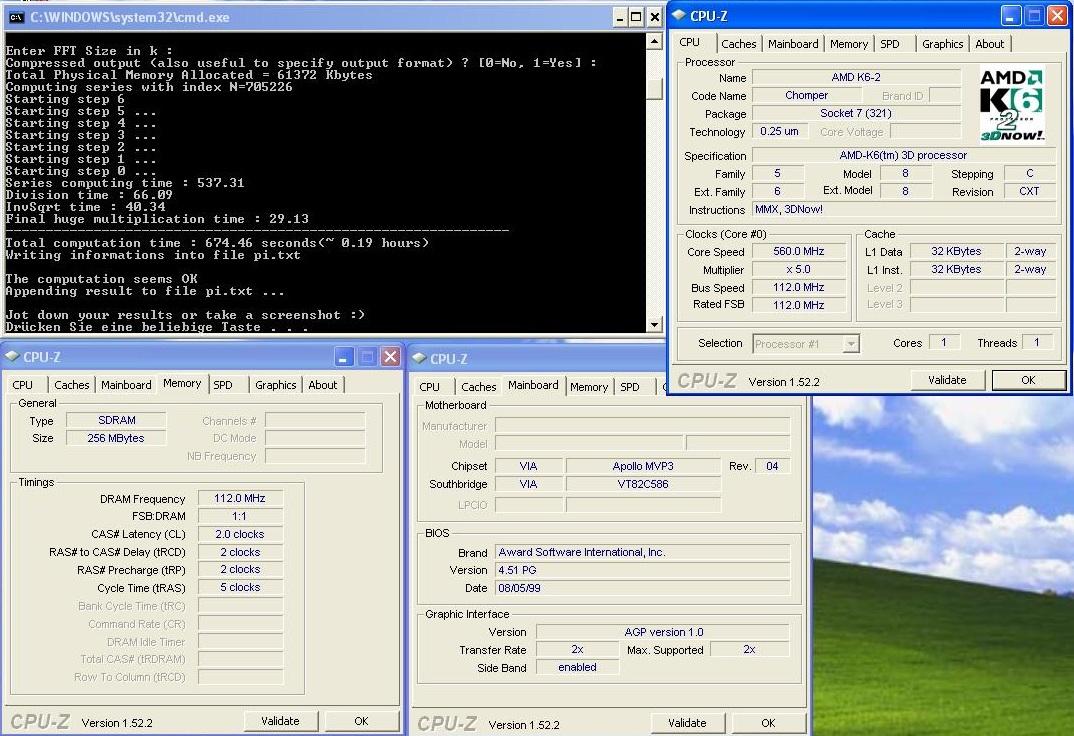Screen dimensions: 1074x736
Task: Click the Side Band value enabled
Action: pyautogui.click(x=577, y=668)
